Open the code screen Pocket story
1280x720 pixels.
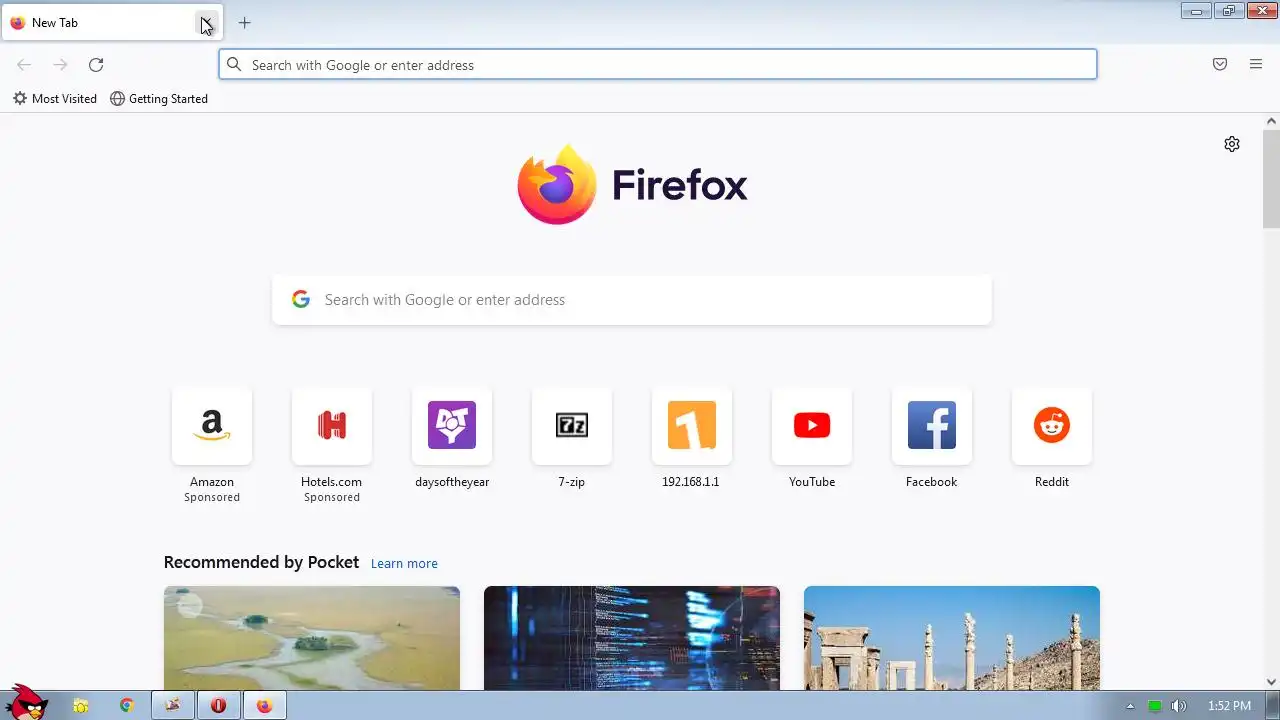pyautogui.click(x=632, y=638)
